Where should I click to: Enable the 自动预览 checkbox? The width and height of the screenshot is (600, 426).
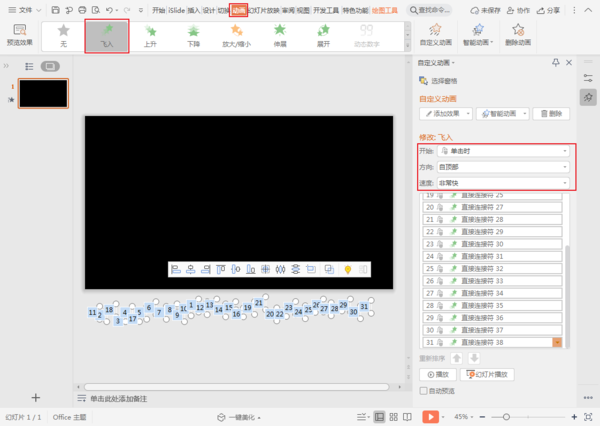coord(424,391)
